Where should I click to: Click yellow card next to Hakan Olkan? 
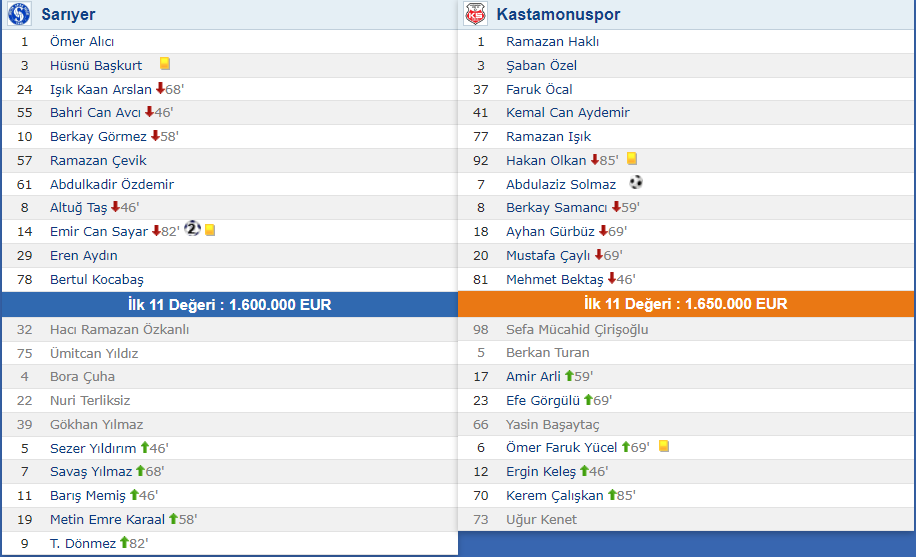point(632,159)
